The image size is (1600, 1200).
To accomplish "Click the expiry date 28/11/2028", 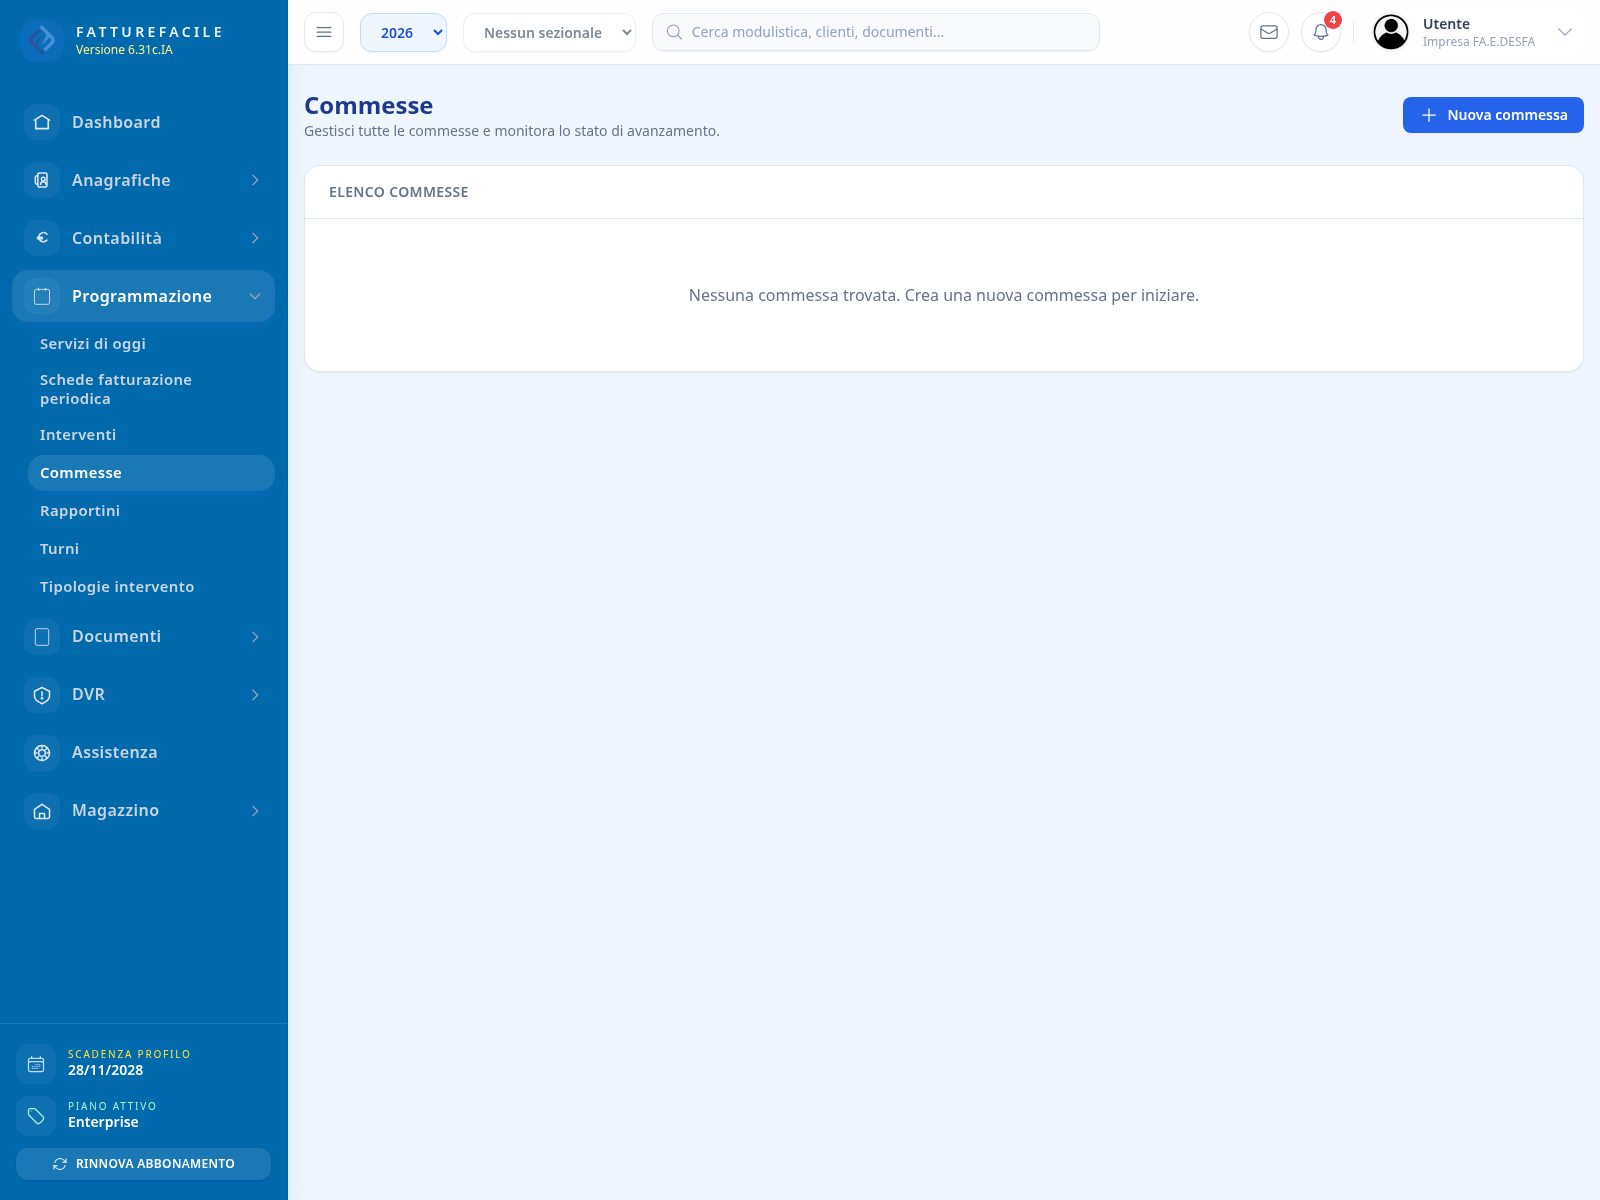I will [x=105, y=1070].
